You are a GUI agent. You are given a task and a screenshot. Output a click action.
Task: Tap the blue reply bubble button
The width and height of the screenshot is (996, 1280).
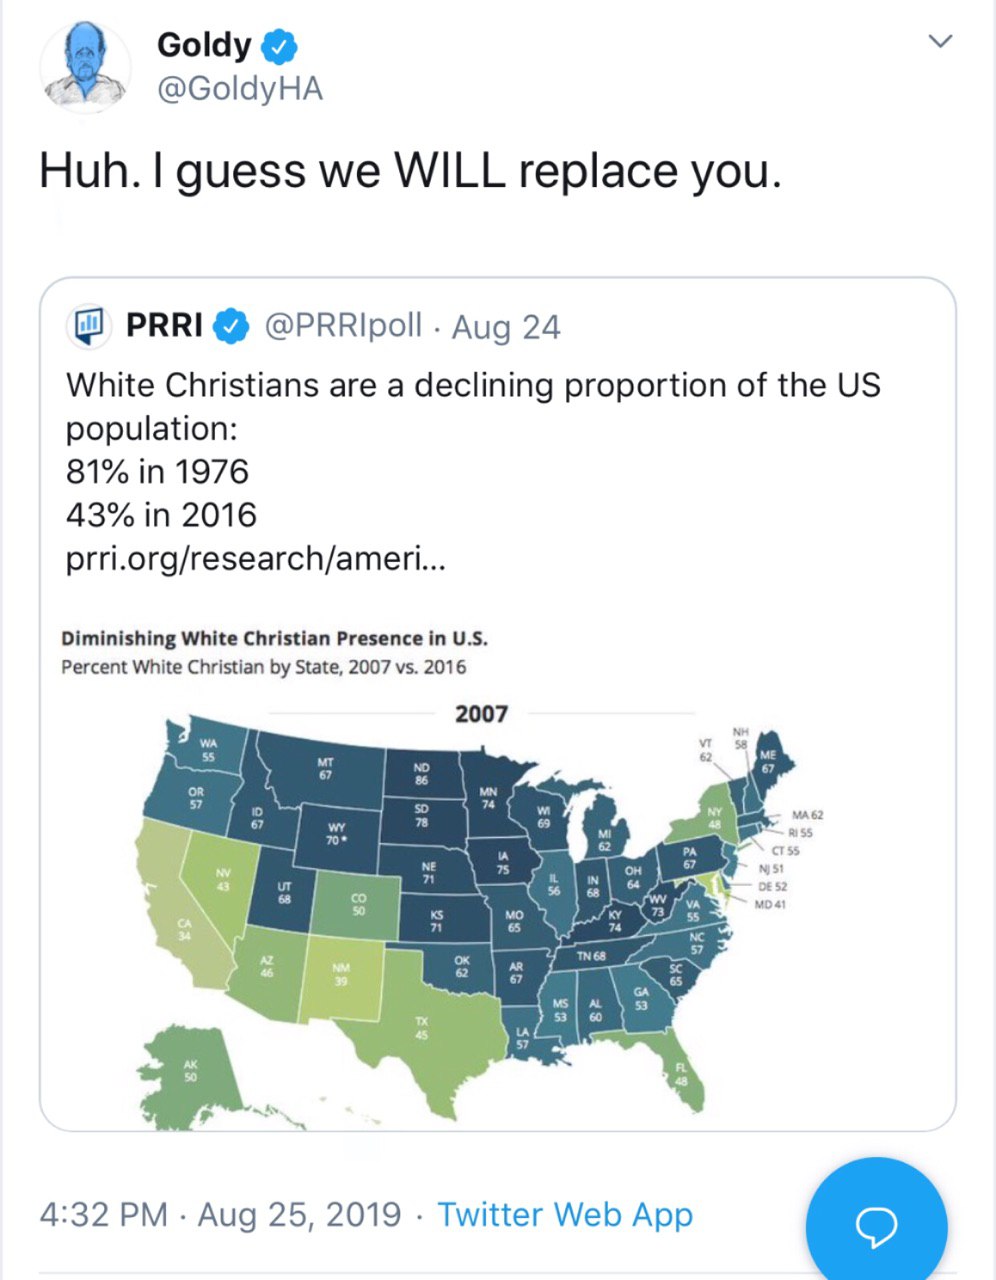pyautogui.click(x=876, y=1226)
